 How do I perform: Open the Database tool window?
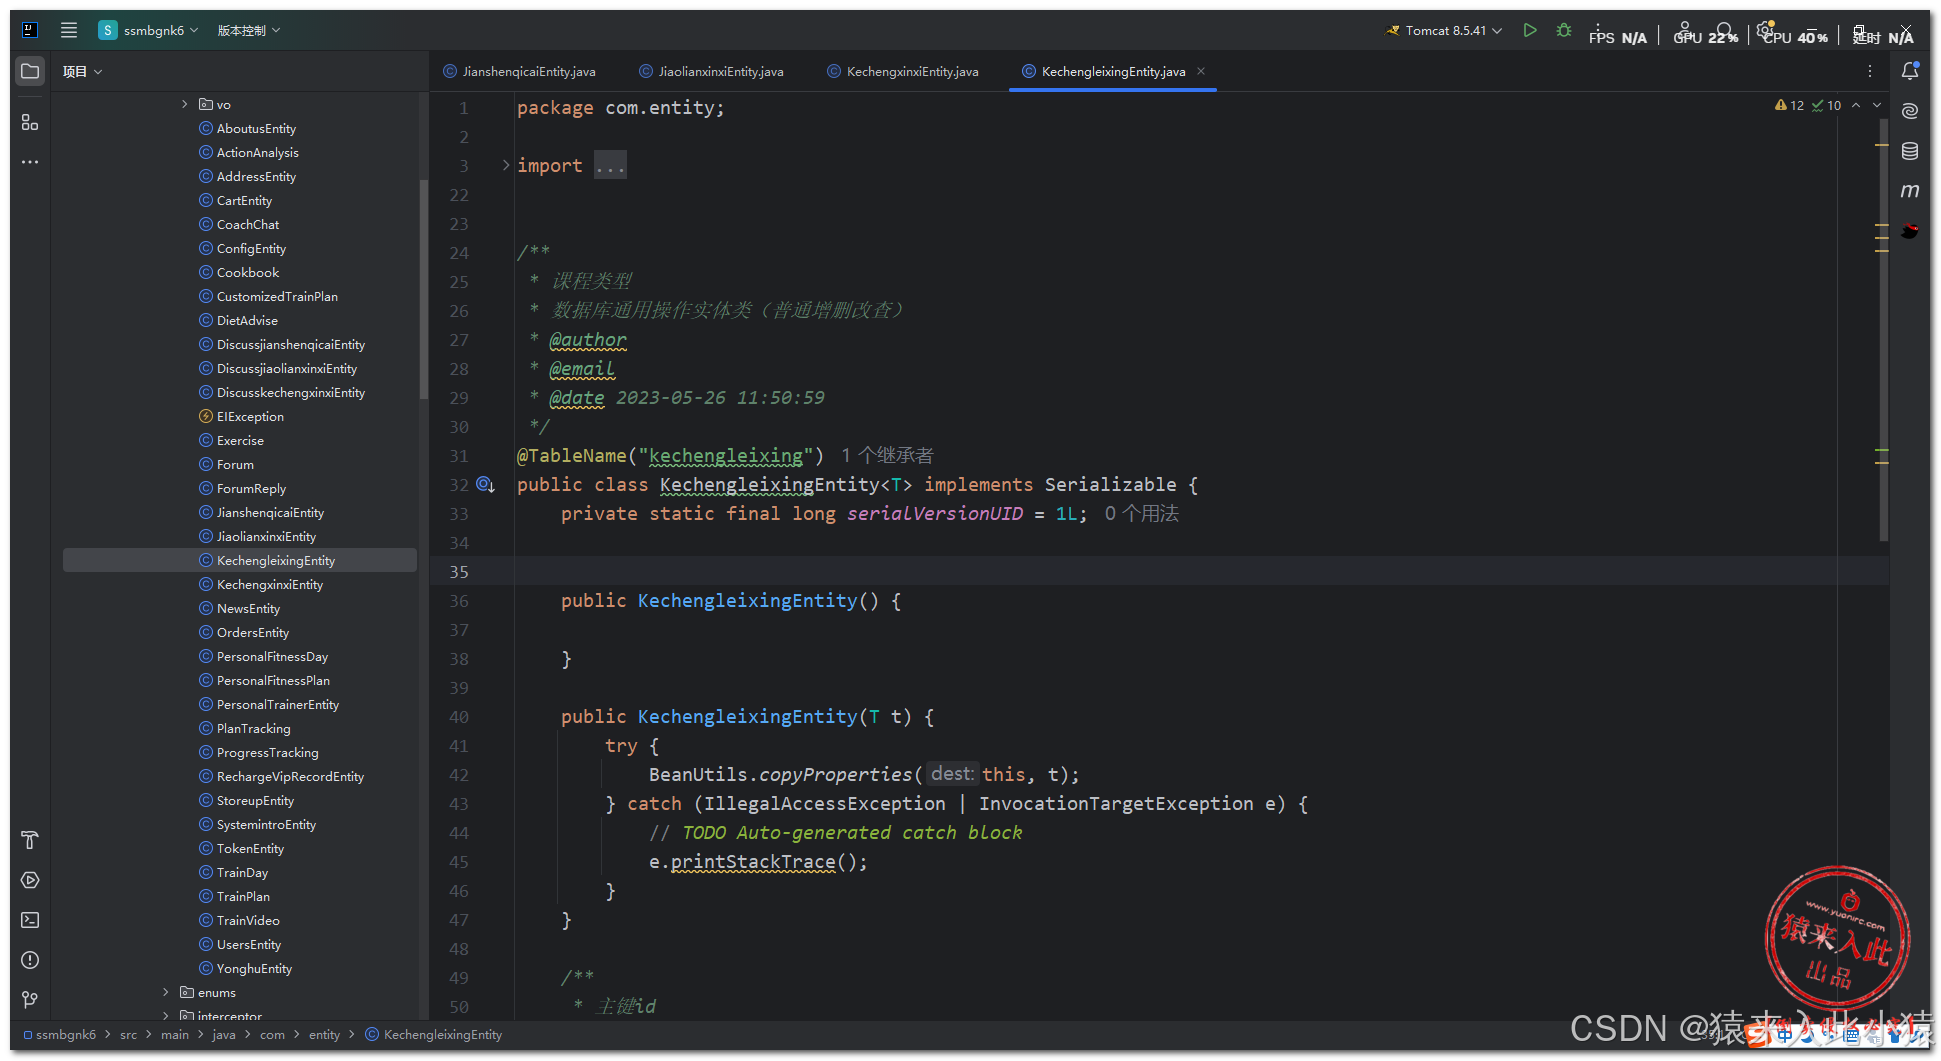pos(1910,151)
